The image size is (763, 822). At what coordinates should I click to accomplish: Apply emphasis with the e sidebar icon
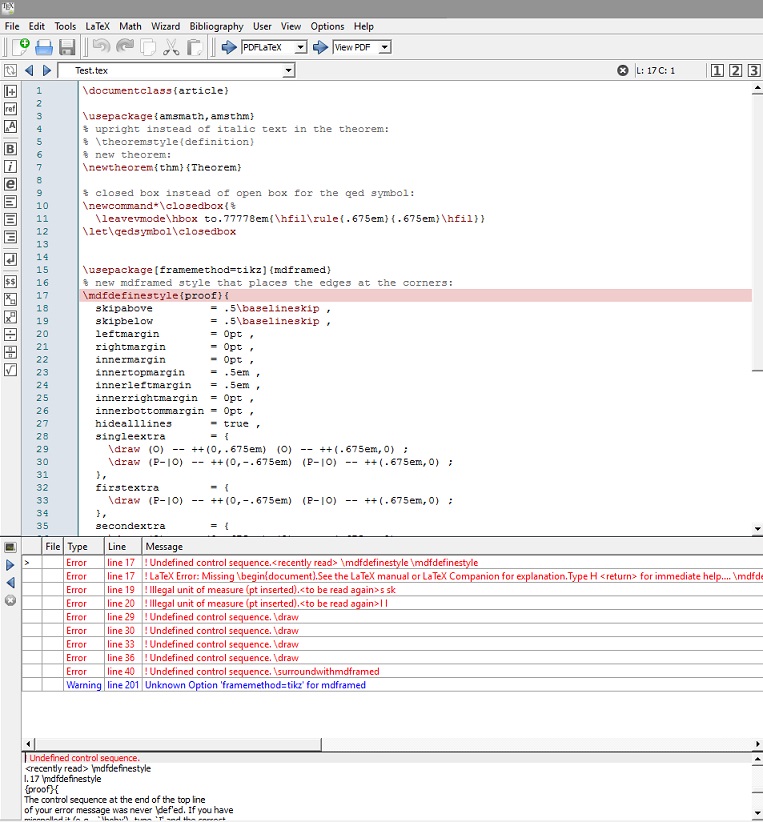[10, 184]
